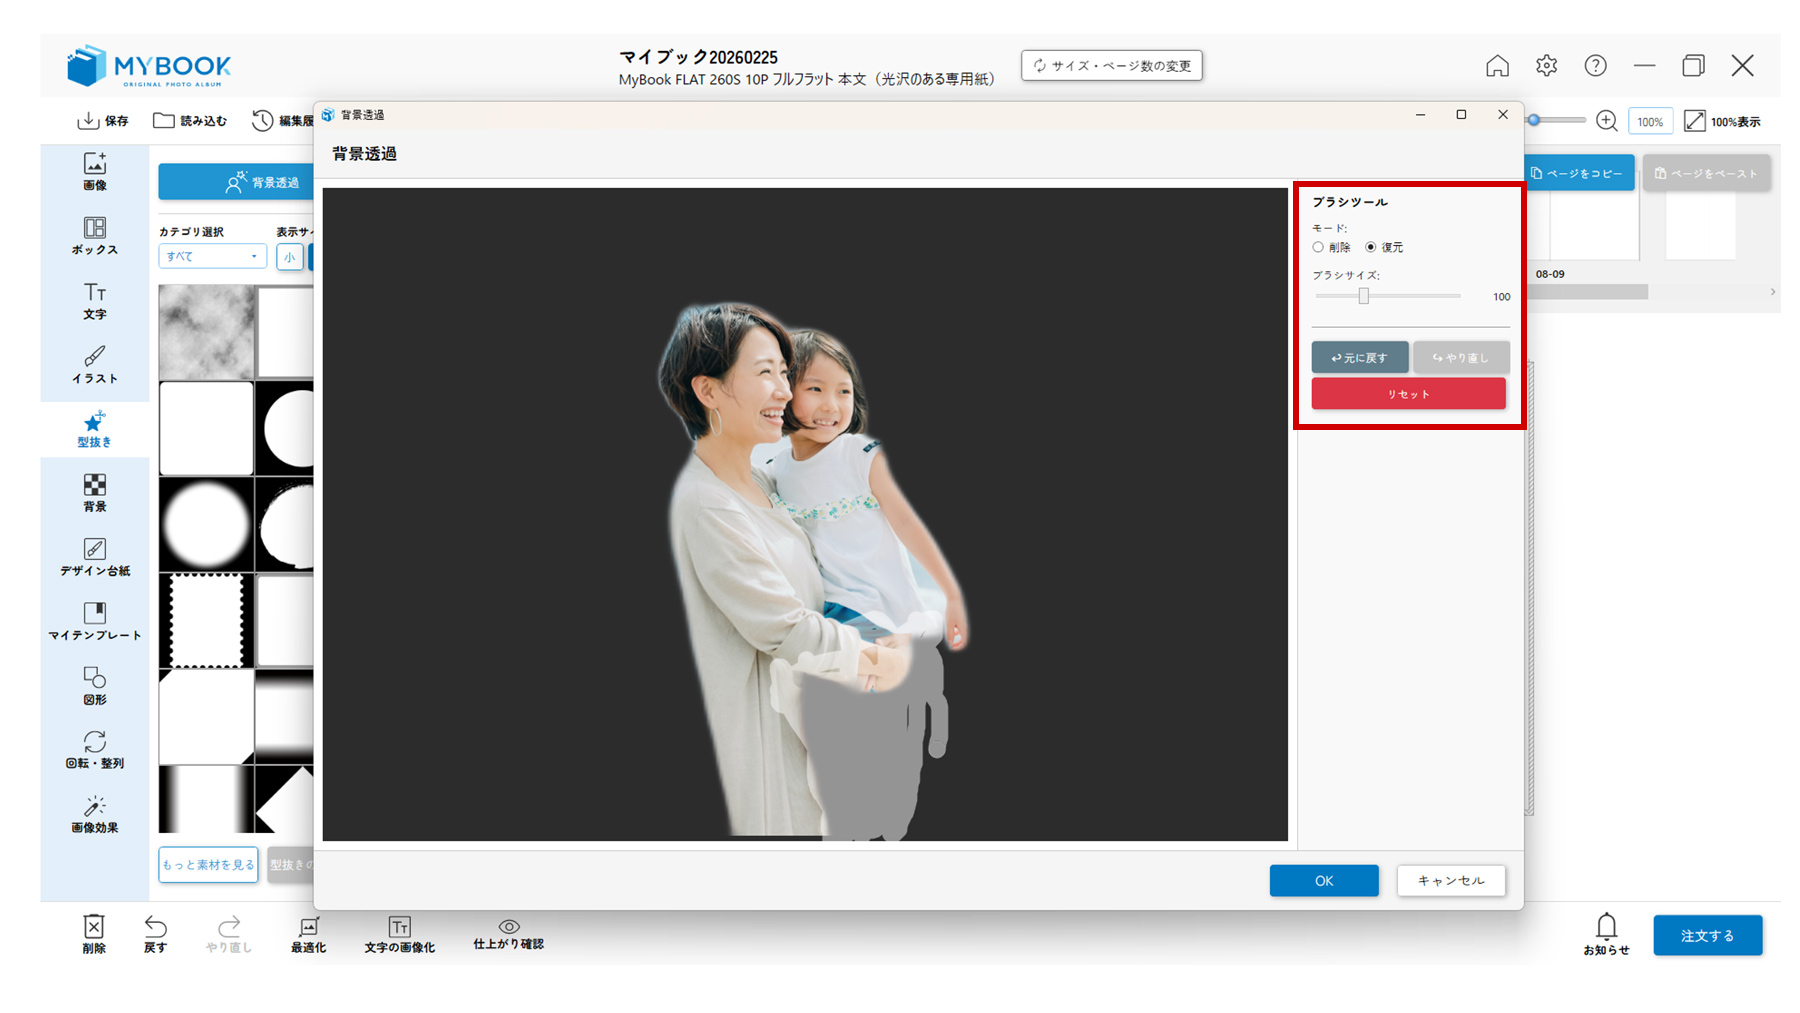Click the ページをペースト button
This screenshot has width=1800, height=1013.
pos(1706,173)
